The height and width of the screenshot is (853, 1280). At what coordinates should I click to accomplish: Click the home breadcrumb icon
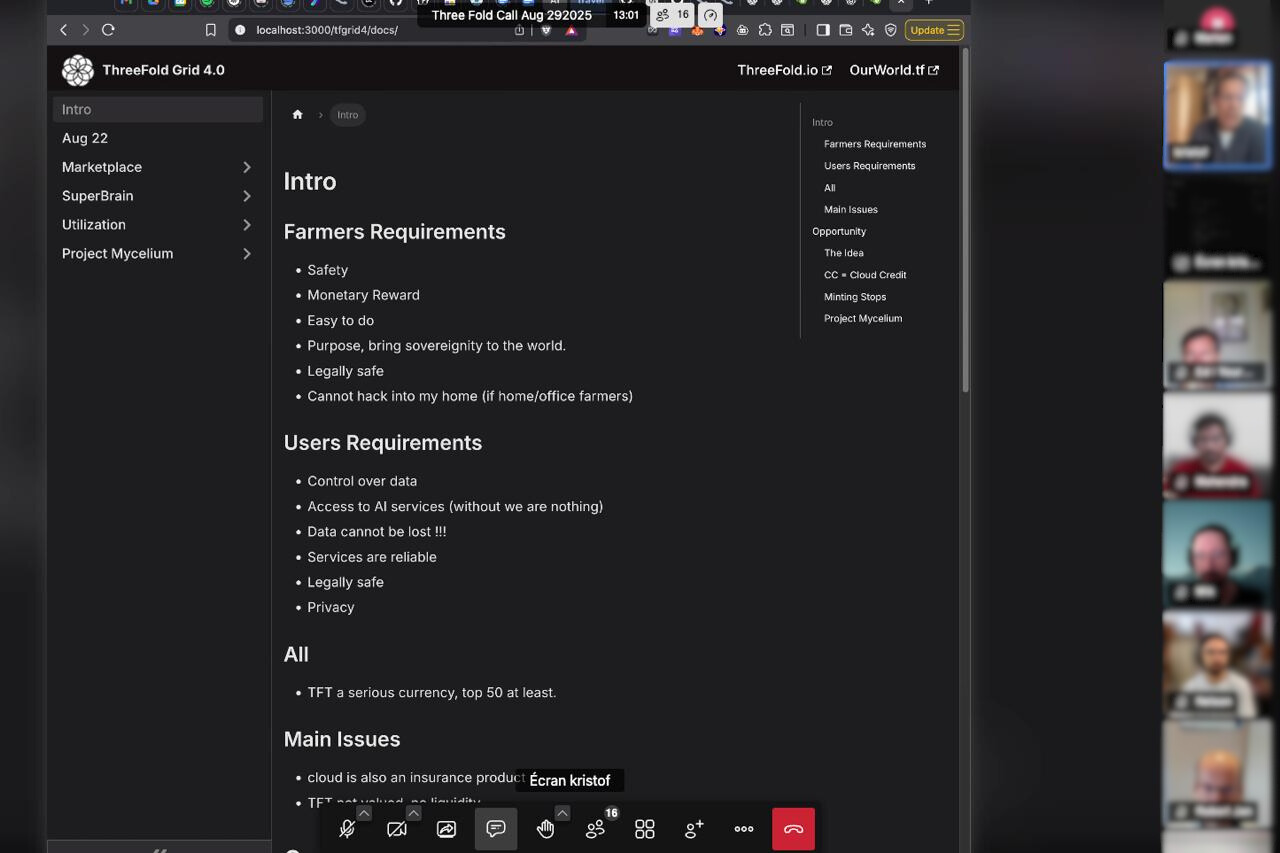pyautogui.click(x=297, y=115)
